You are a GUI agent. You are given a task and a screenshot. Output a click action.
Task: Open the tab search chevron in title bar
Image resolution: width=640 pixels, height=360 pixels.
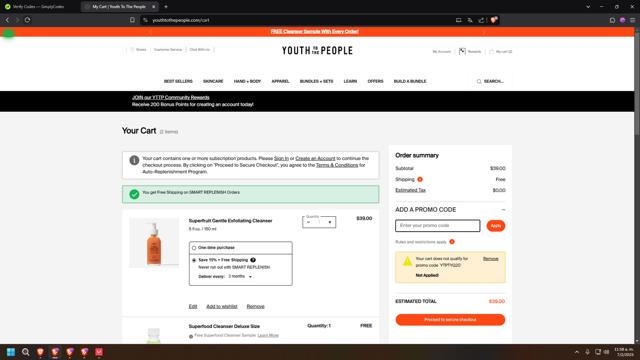coord(588,7)
